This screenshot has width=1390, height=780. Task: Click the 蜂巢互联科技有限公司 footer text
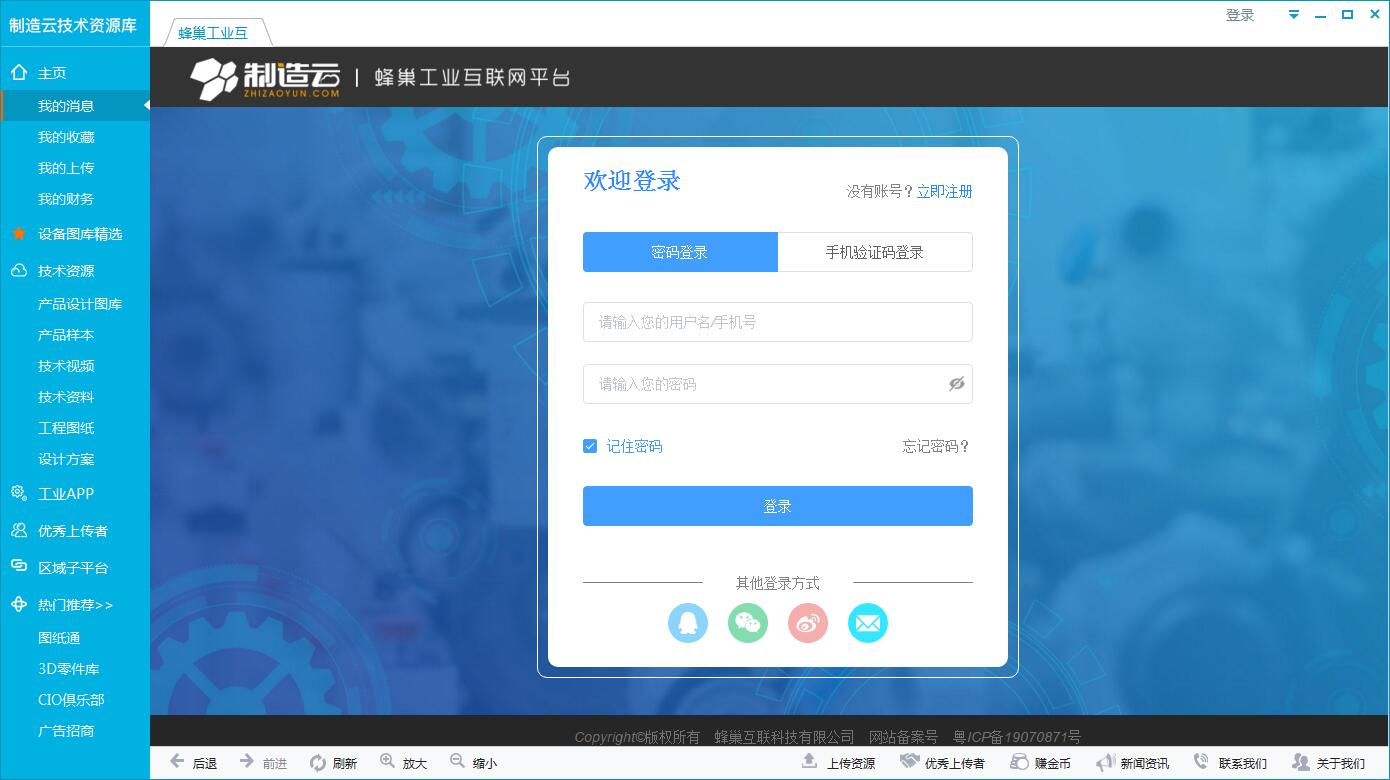click(784, 737)
